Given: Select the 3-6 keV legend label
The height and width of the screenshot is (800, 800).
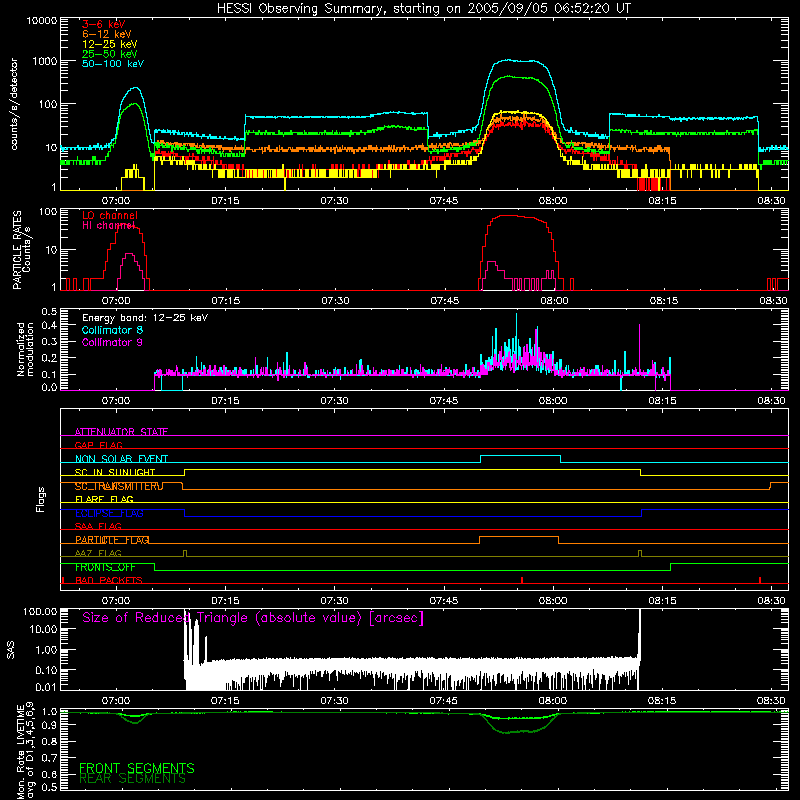Looking at the screenshot, I should tap(104, 24).
